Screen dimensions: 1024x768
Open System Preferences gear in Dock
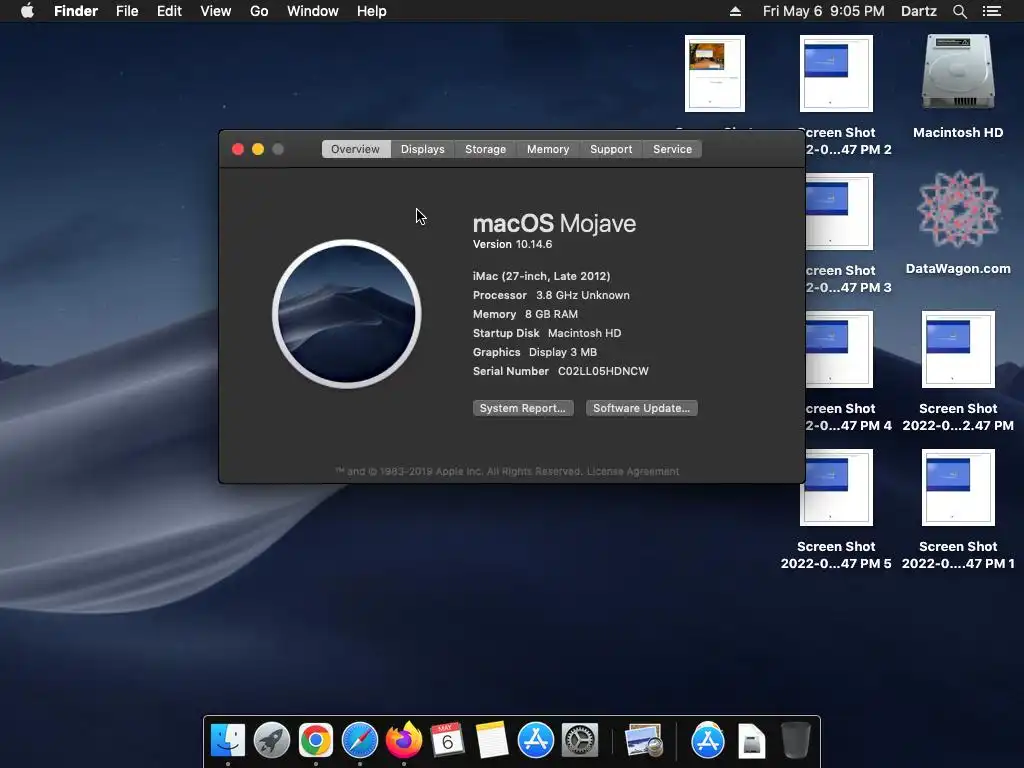580,741
